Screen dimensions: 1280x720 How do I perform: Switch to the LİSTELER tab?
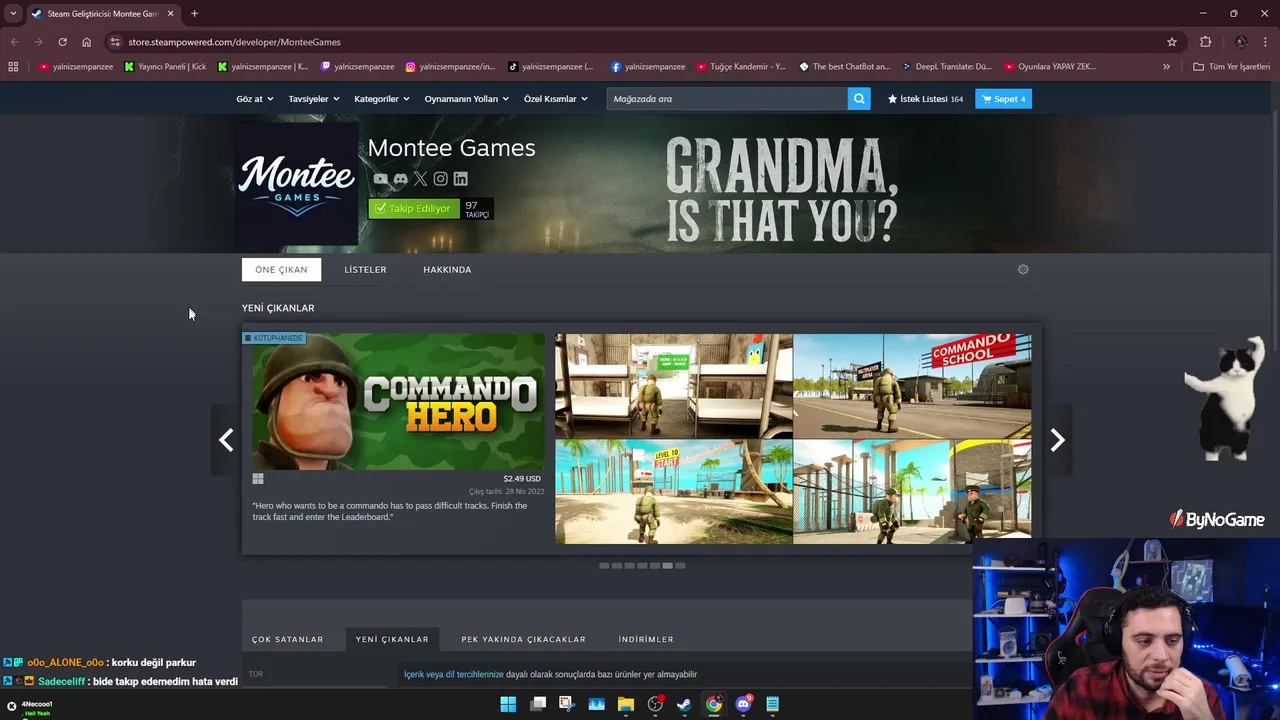tap(365, 269)
